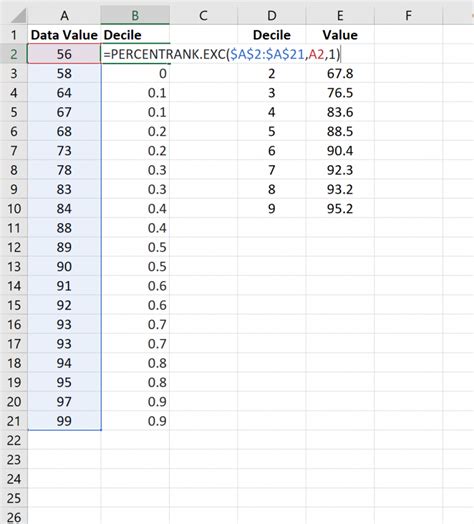Select column D header
This screenshot has width=474, height=524.
(272, 16)
